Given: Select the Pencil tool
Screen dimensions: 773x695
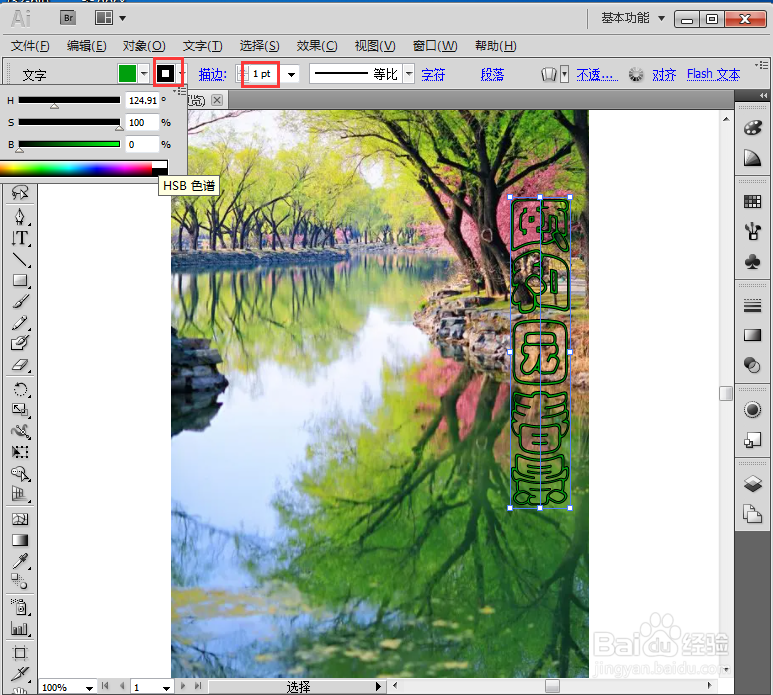Looking at the screenshot, I should click(20, 323).
